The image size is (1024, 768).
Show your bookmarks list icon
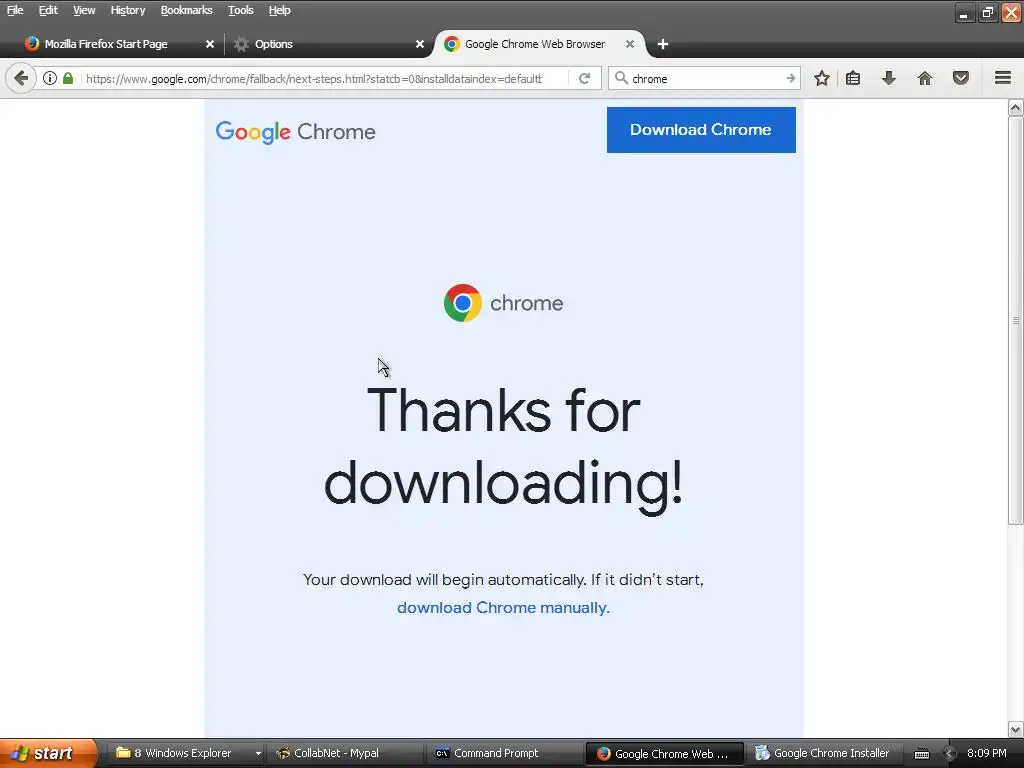coord(853,78)
